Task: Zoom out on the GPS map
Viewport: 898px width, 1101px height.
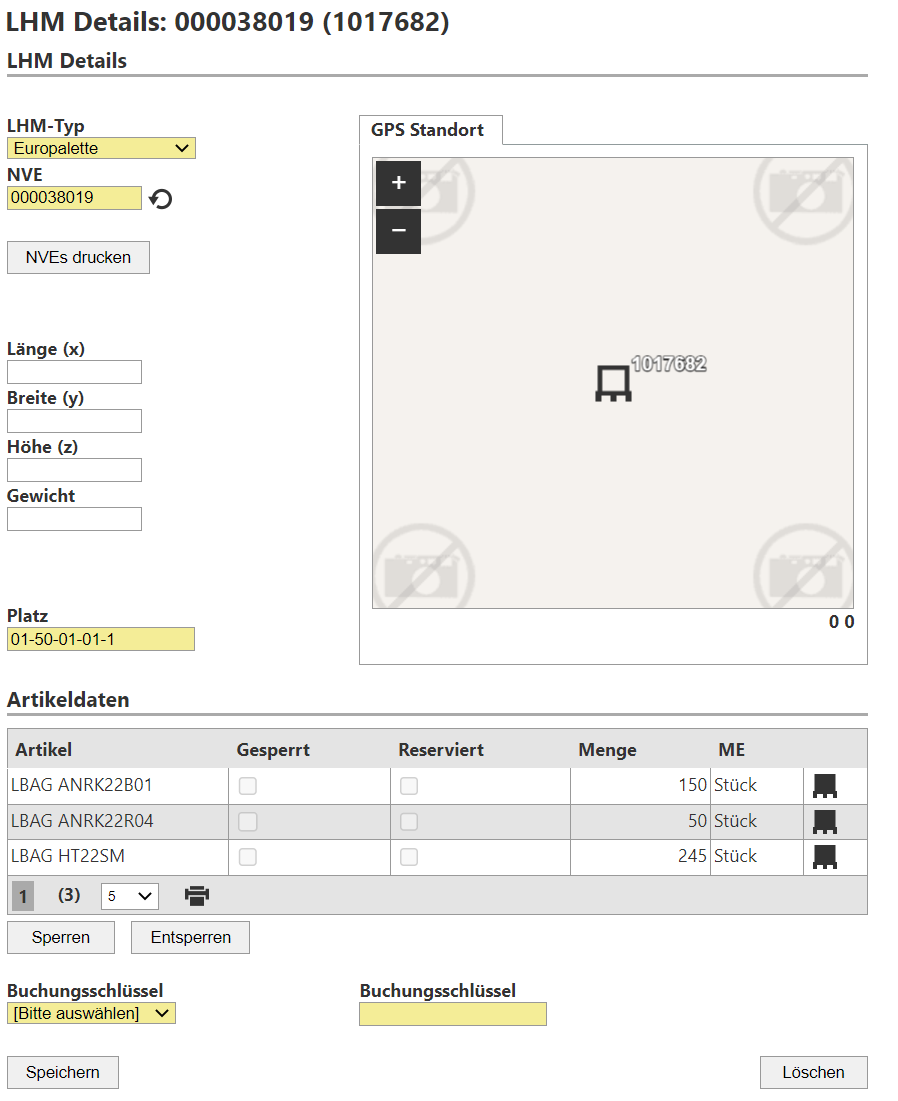Action: coord(398,231)
